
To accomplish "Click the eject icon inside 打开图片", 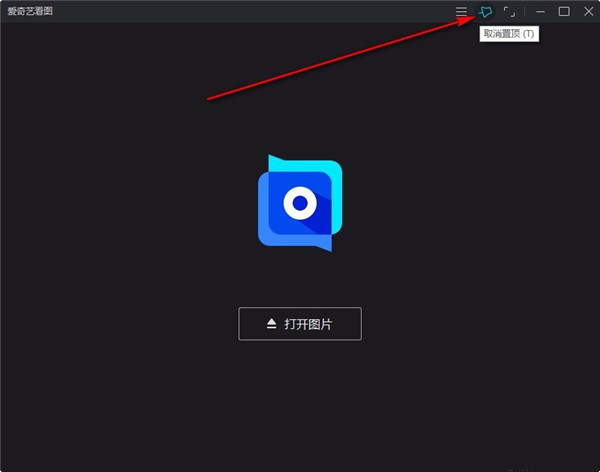I will [x=271, y=324].
